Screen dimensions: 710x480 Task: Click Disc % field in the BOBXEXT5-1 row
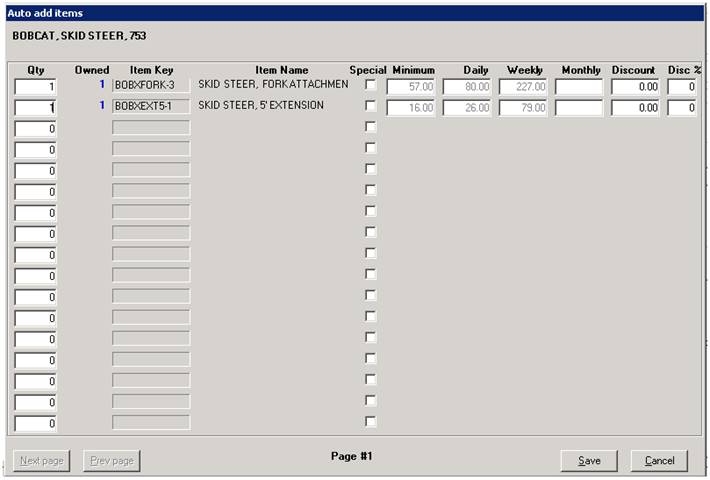click(x=682, y=108)
